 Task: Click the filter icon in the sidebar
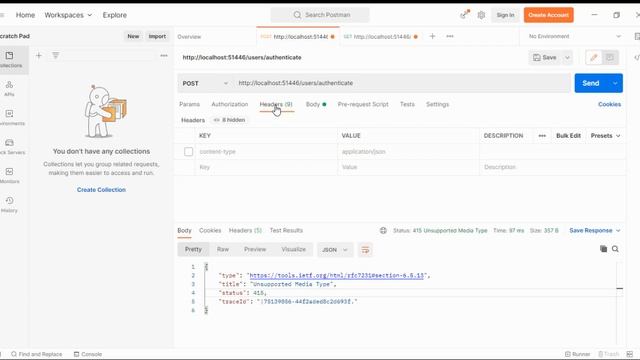coord(56,56)
